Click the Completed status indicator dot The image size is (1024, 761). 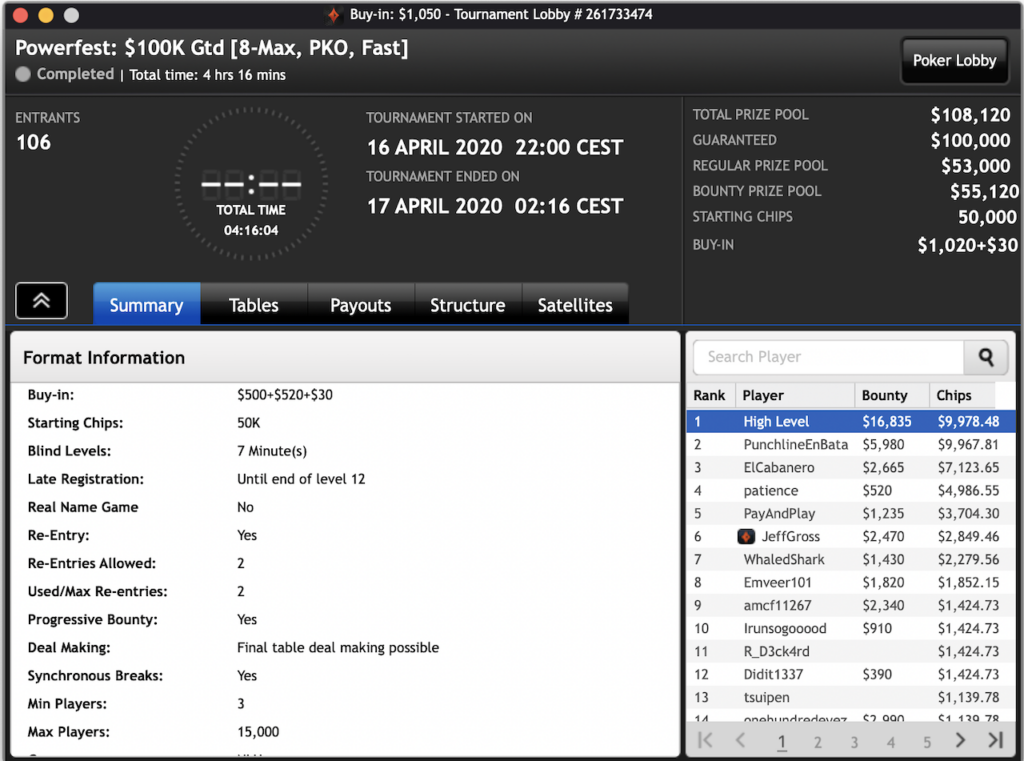[x=24, y=74]
